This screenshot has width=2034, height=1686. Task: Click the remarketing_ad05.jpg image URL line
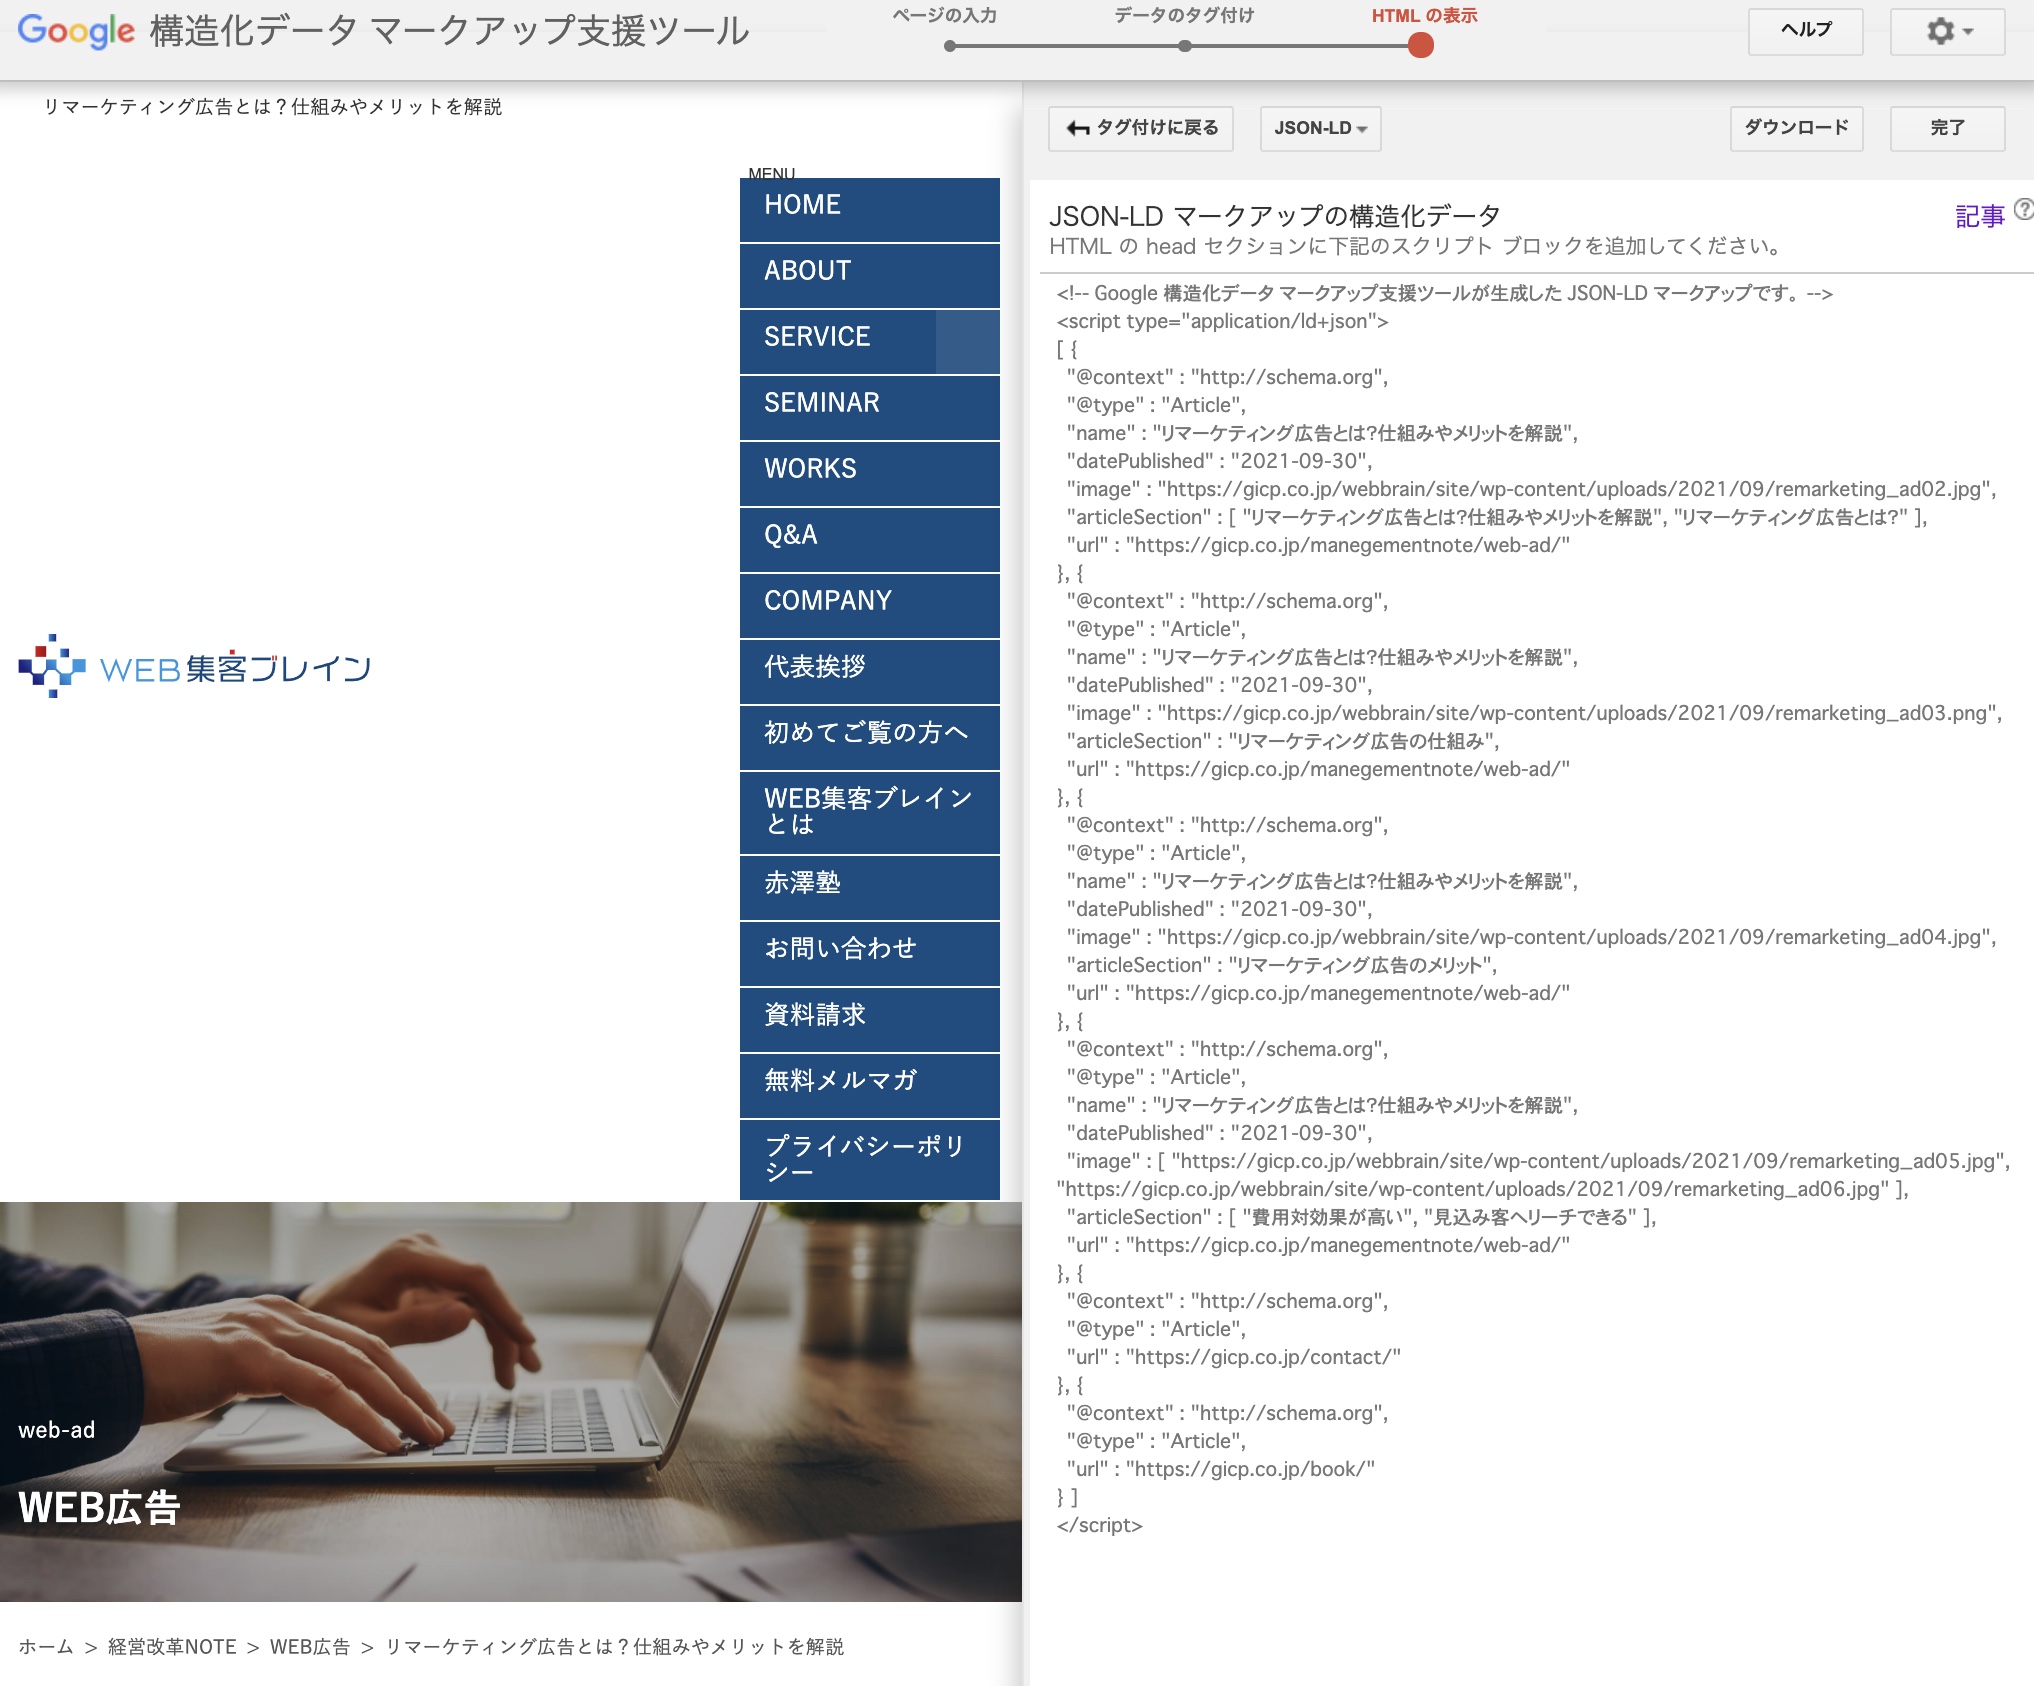[x=1538, y=1161]
